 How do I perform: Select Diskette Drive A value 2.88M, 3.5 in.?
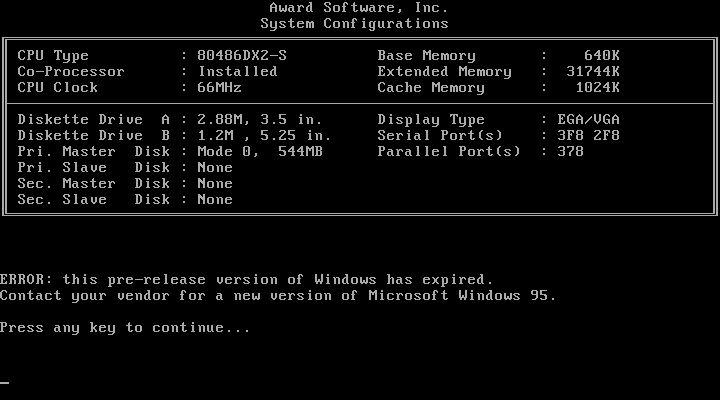261,120
